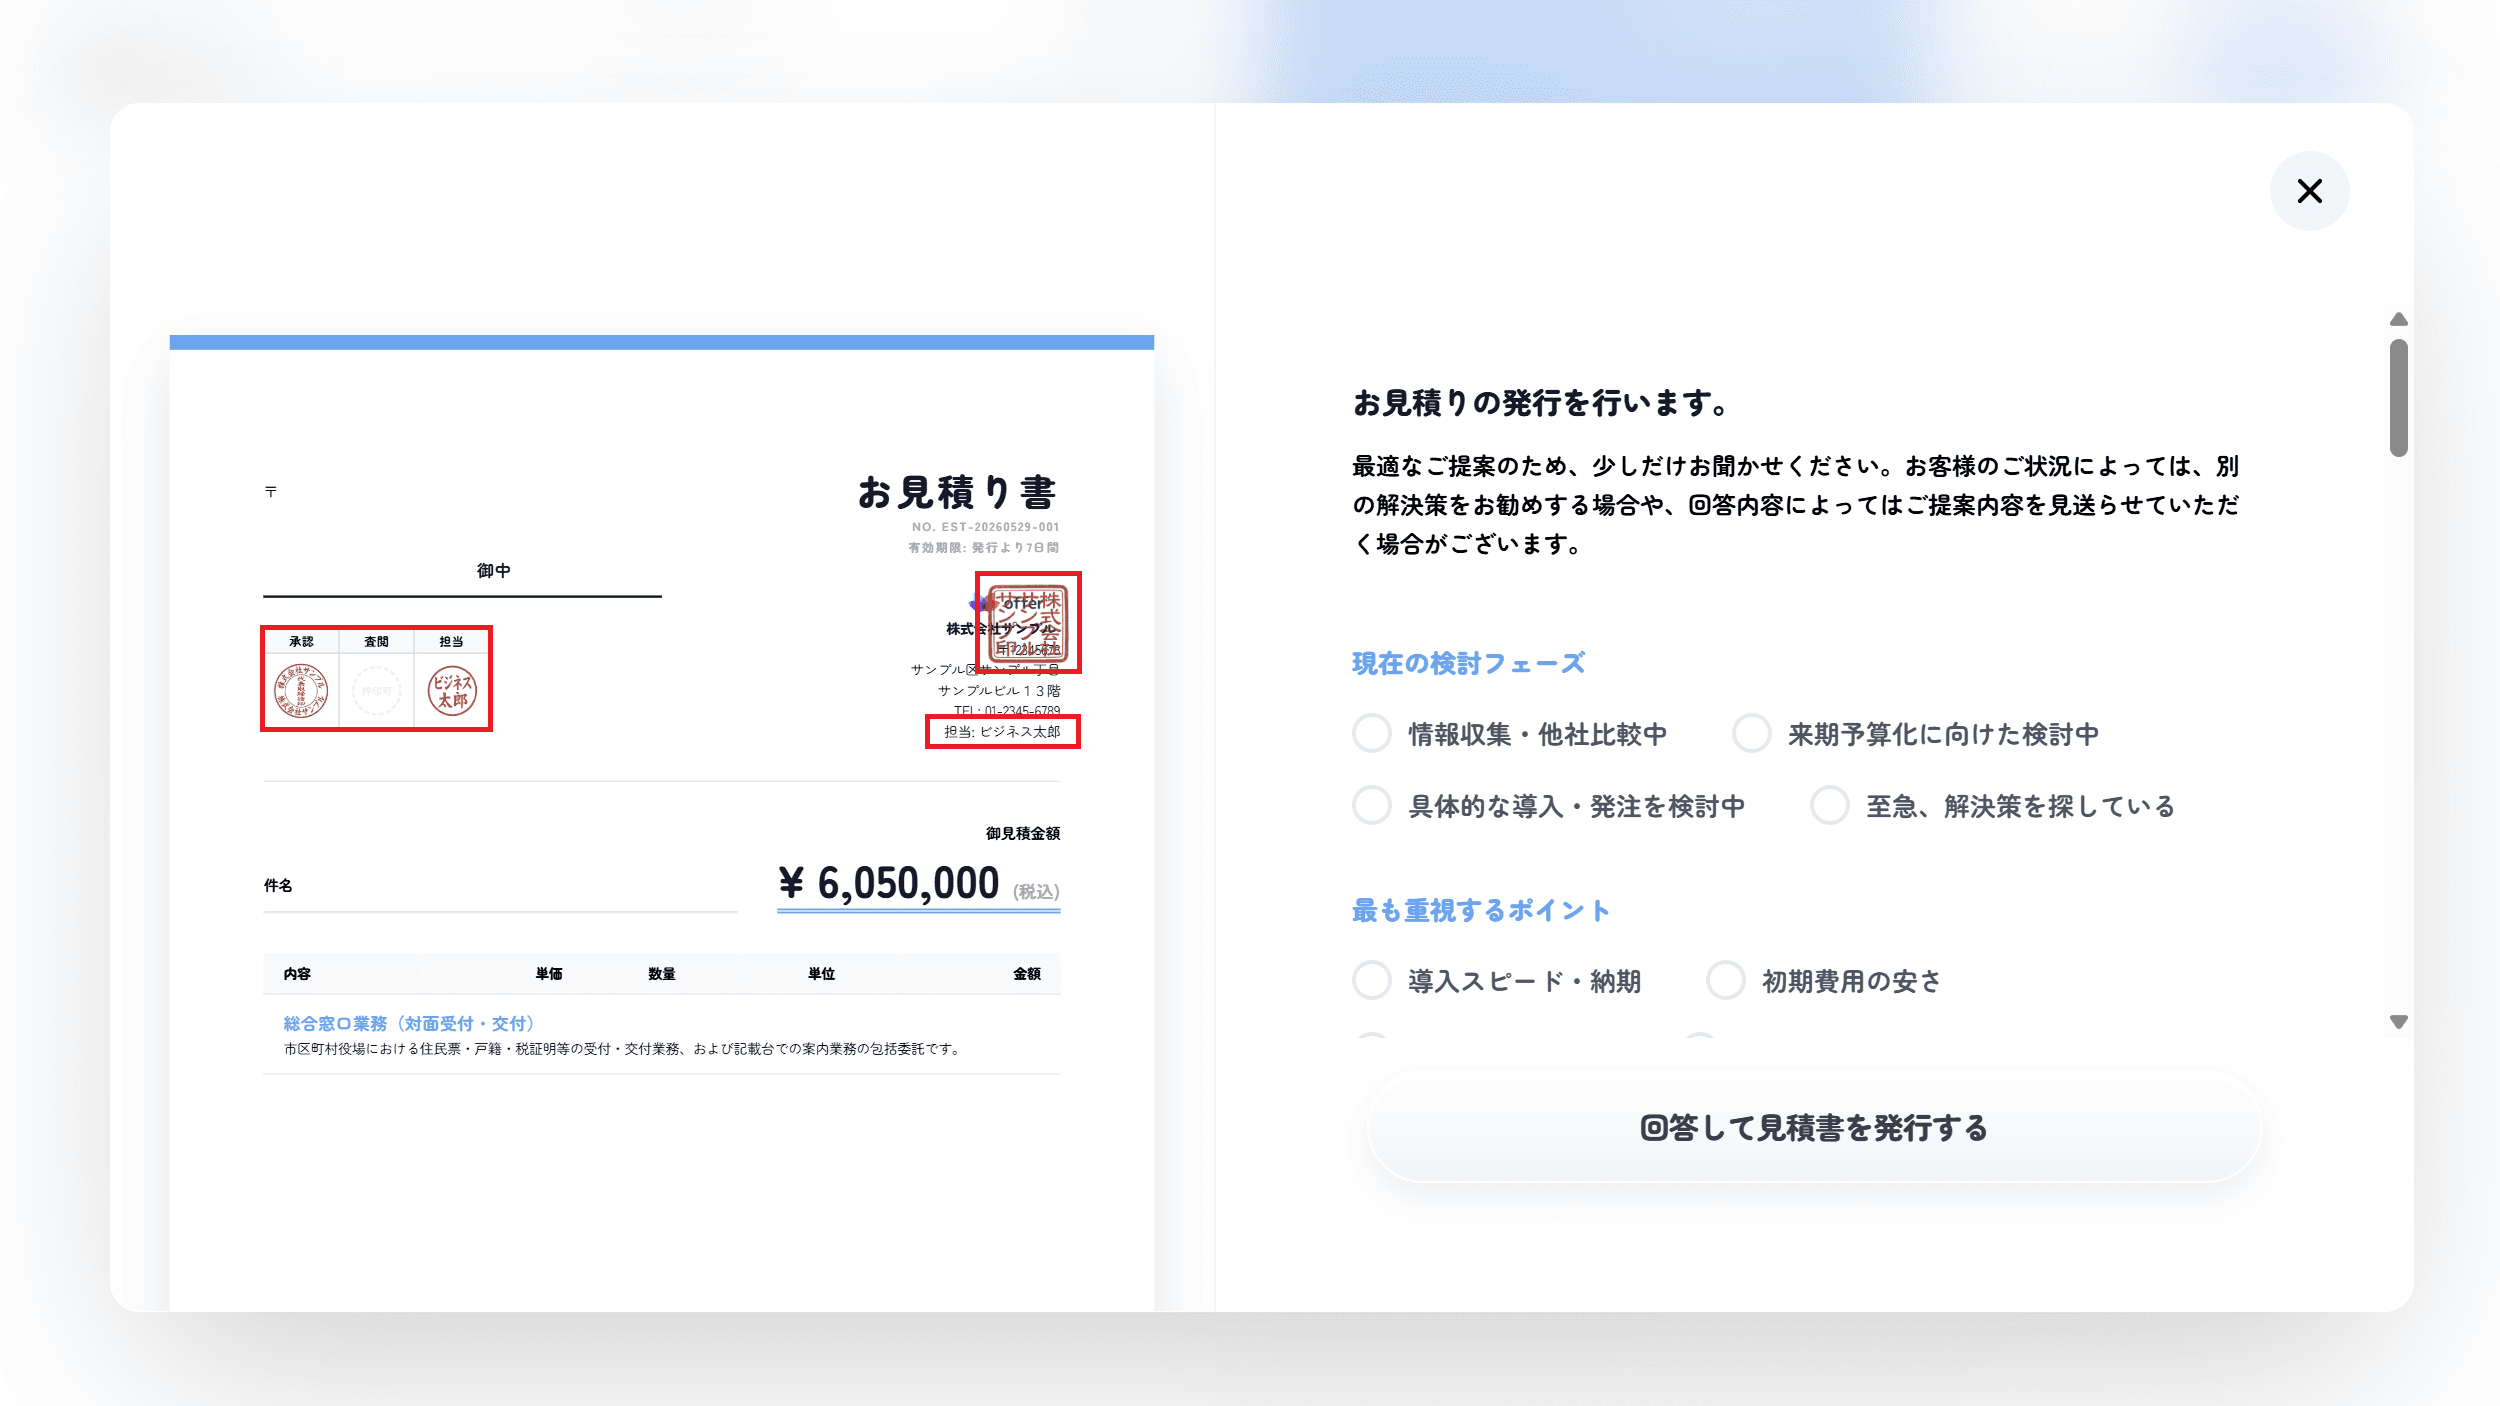
Task: Click the 御見積金額 label
Action: click(x=1022, y=833)
